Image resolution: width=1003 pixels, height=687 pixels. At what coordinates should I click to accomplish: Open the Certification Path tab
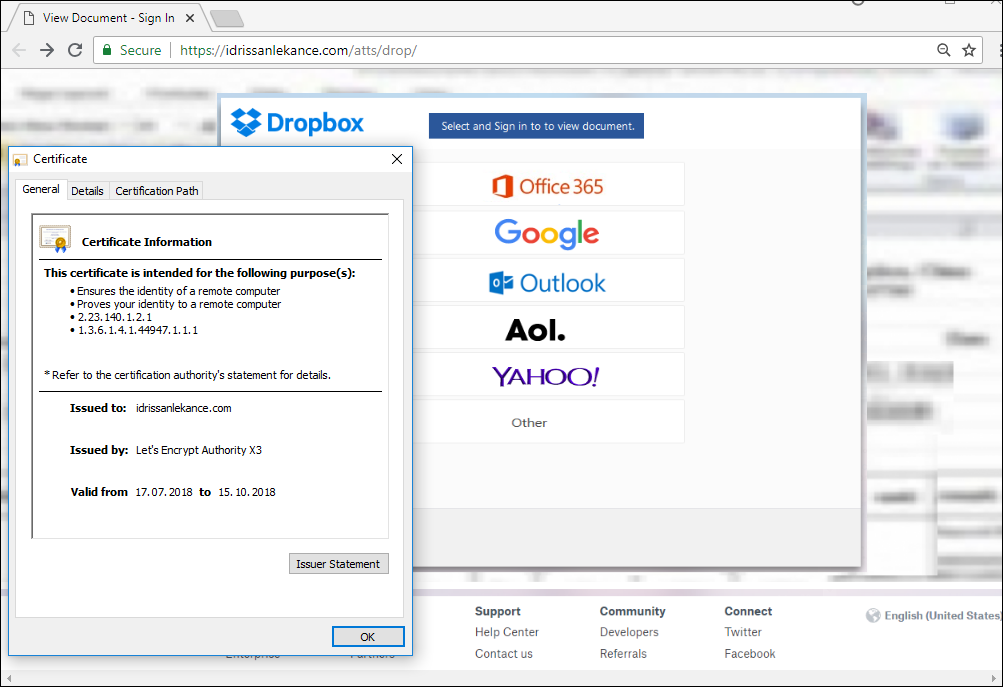point(157,191)
